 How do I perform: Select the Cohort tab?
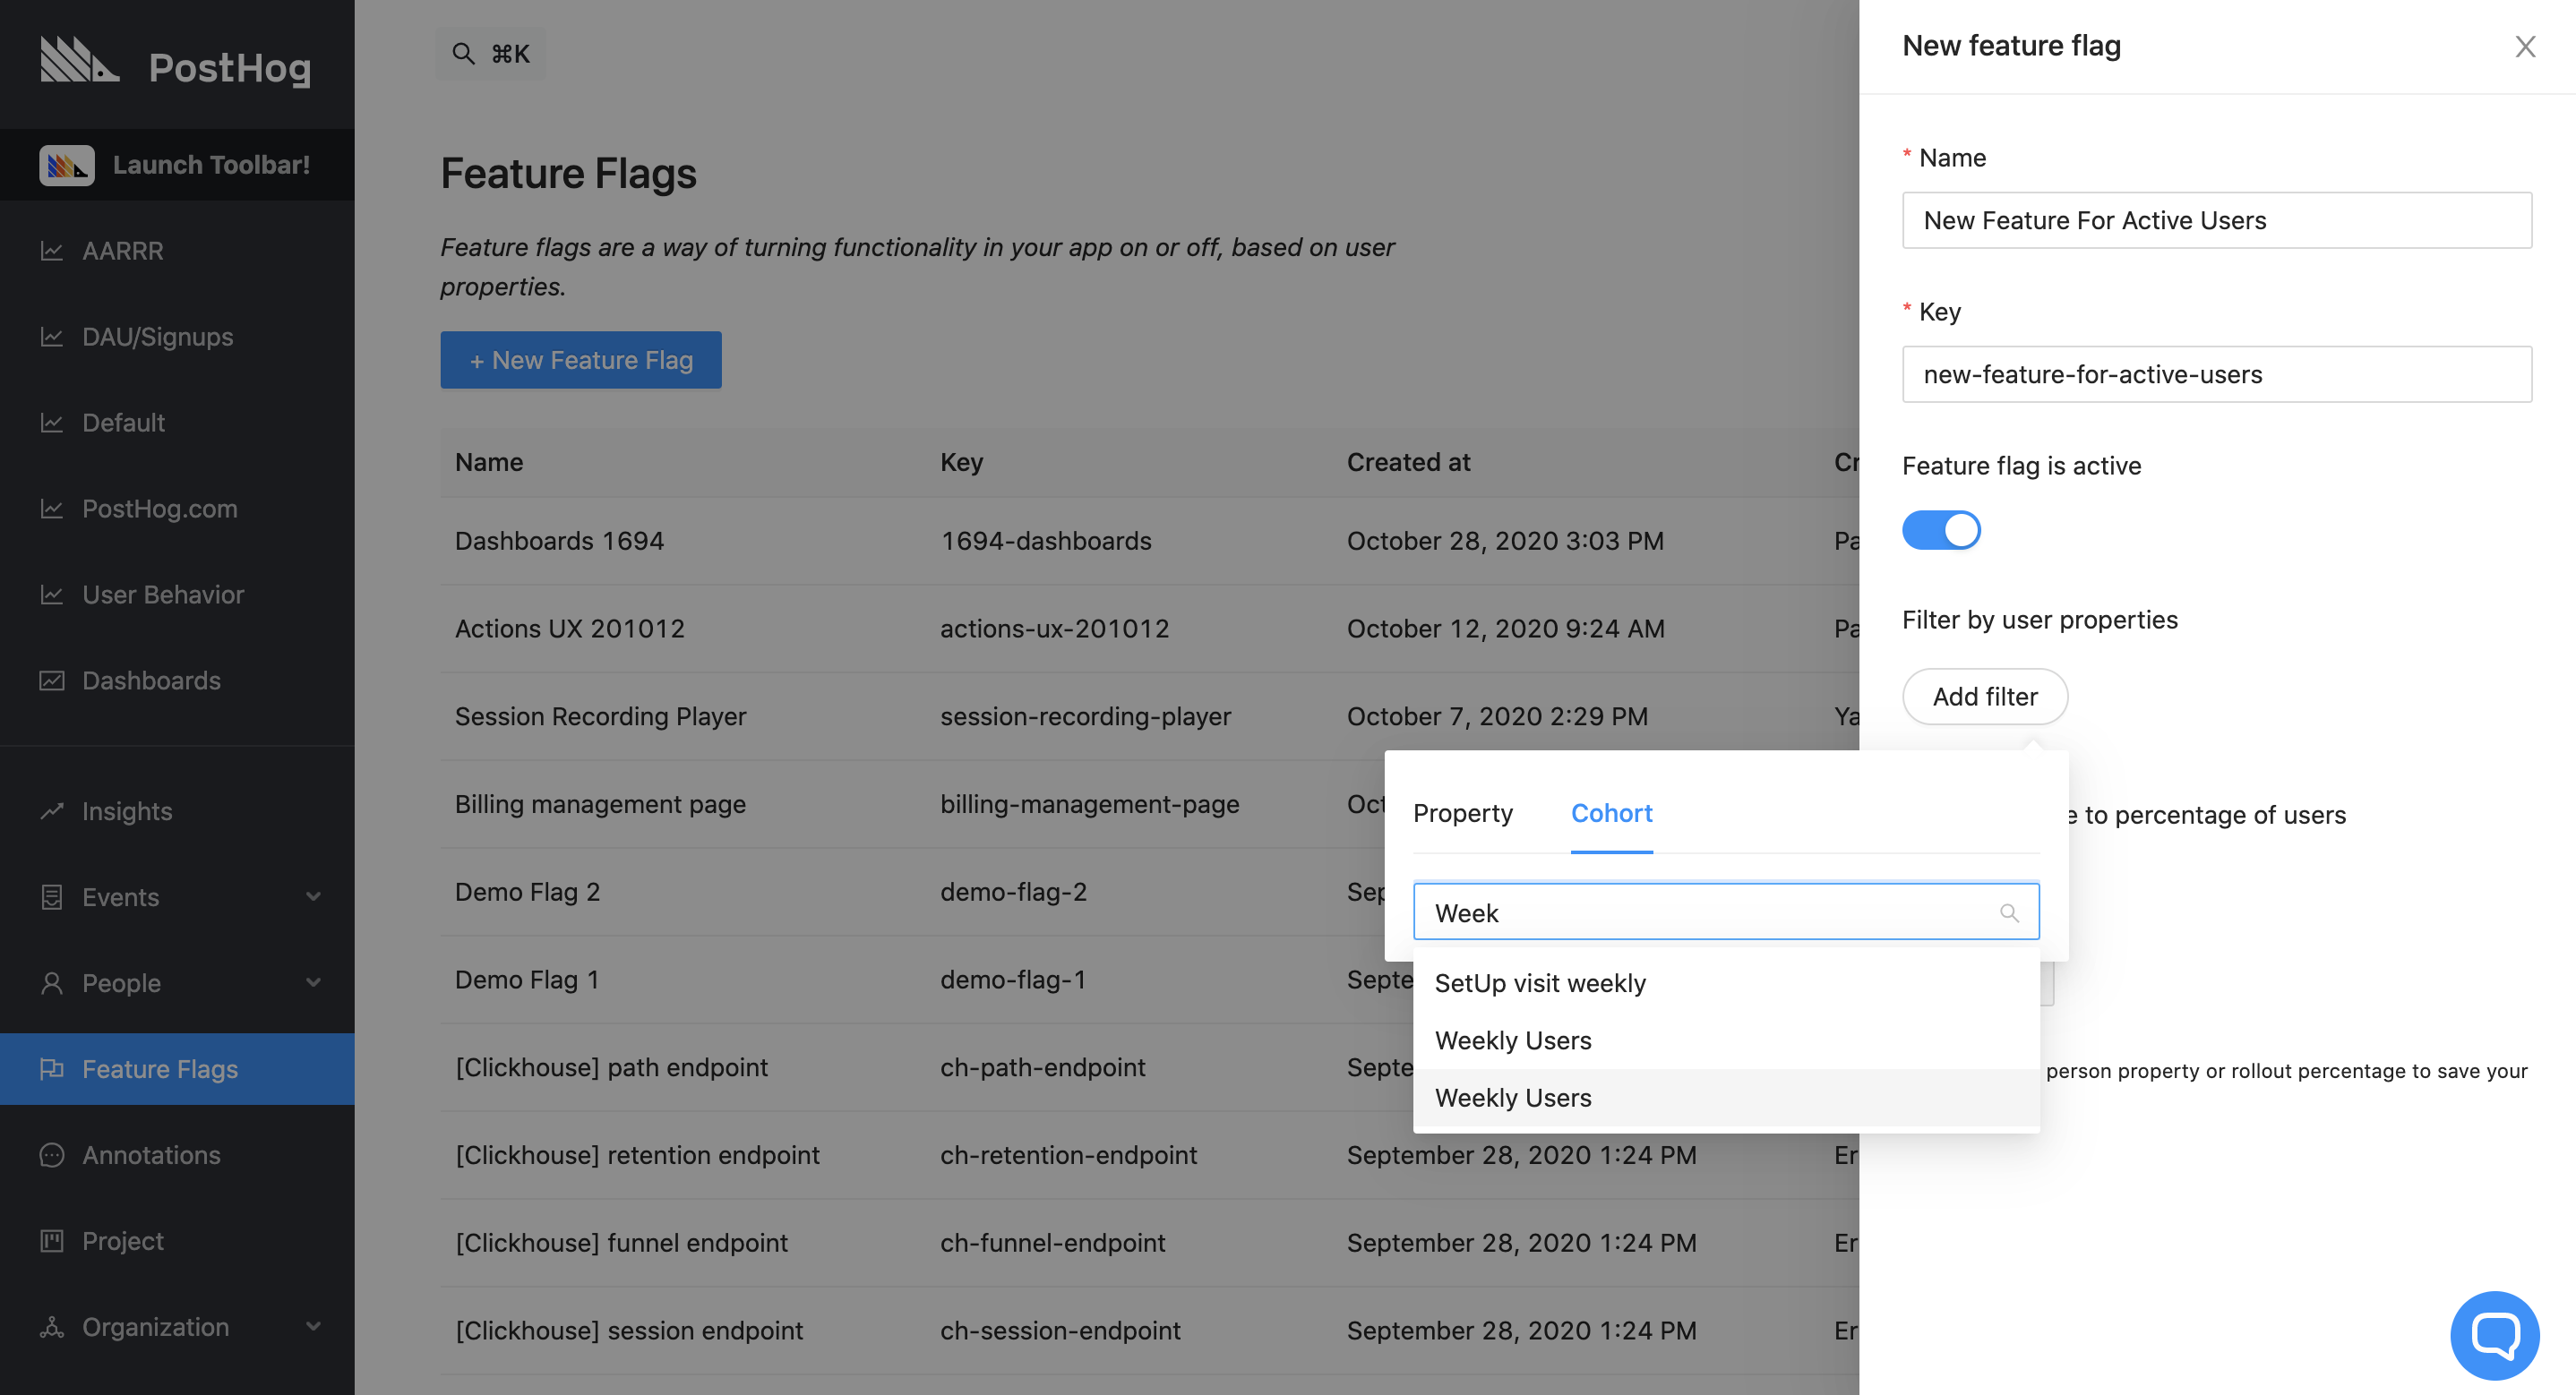click(1611, 813)
